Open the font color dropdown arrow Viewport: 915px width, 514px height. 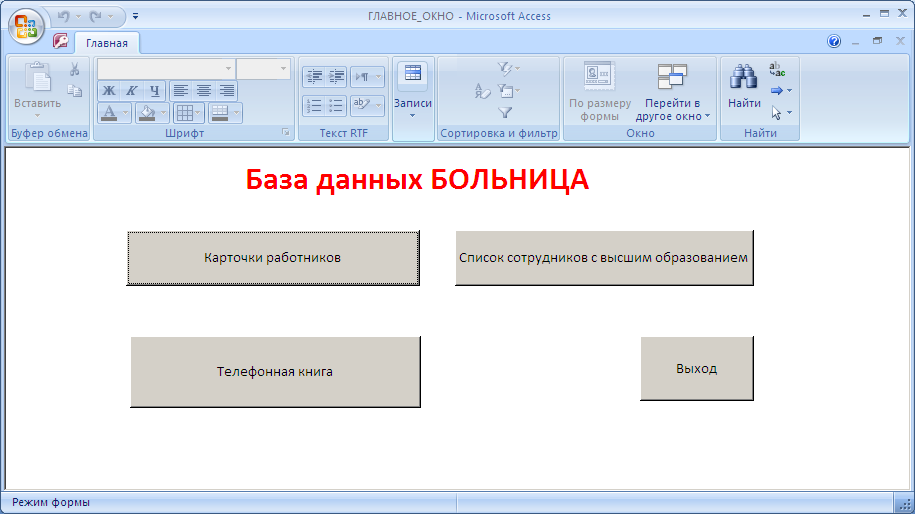tap(125, 113)
